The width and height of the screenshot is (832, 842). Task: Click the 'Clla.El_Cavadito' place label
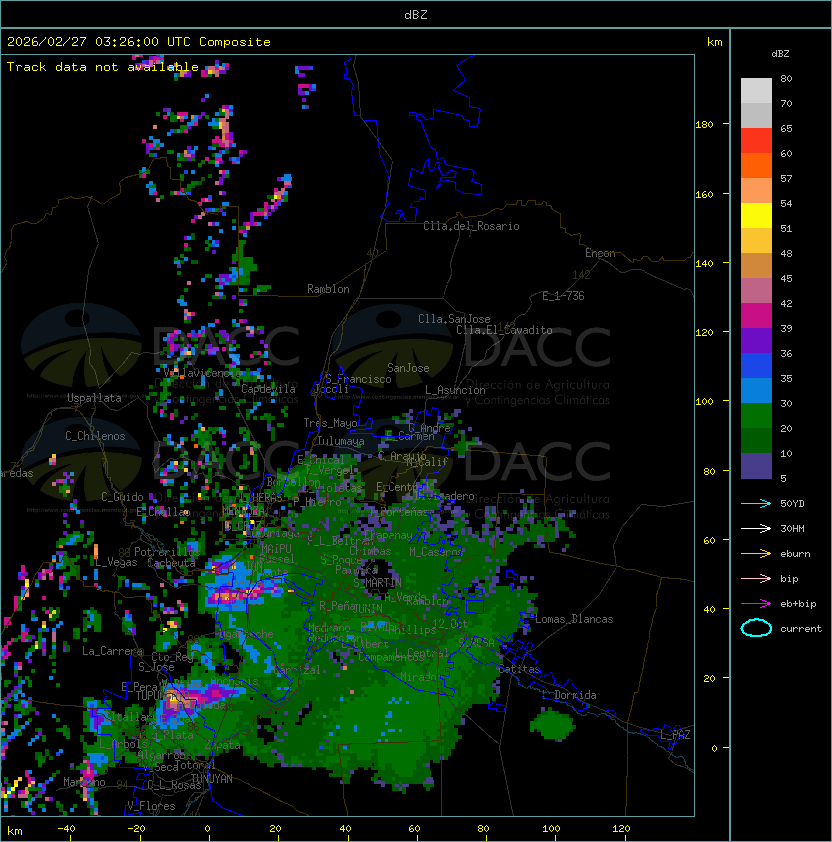tap(504, 330)
